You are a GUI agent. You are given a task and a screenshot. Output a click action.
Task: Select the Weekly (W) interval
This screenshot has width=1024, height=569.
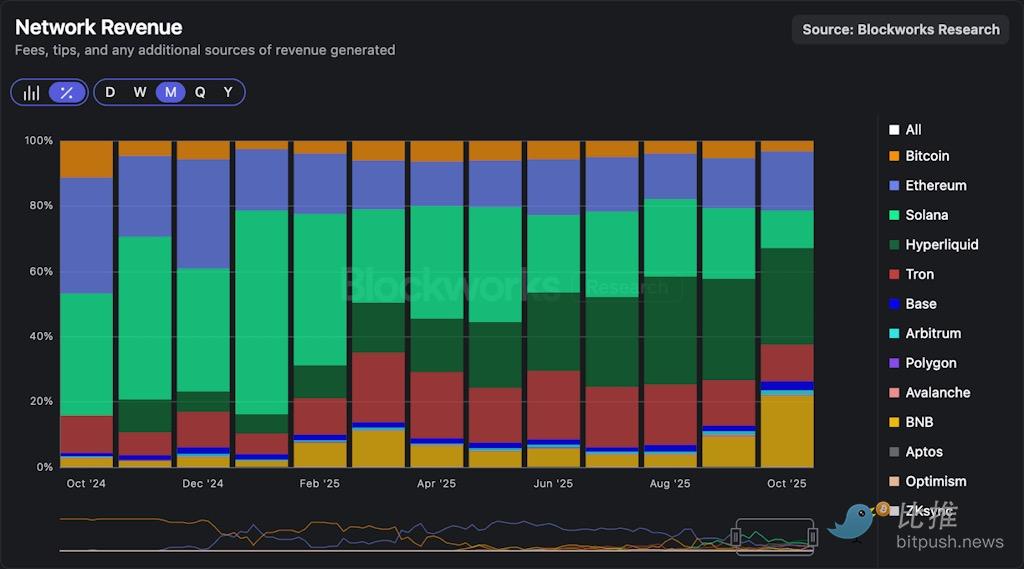140,93
